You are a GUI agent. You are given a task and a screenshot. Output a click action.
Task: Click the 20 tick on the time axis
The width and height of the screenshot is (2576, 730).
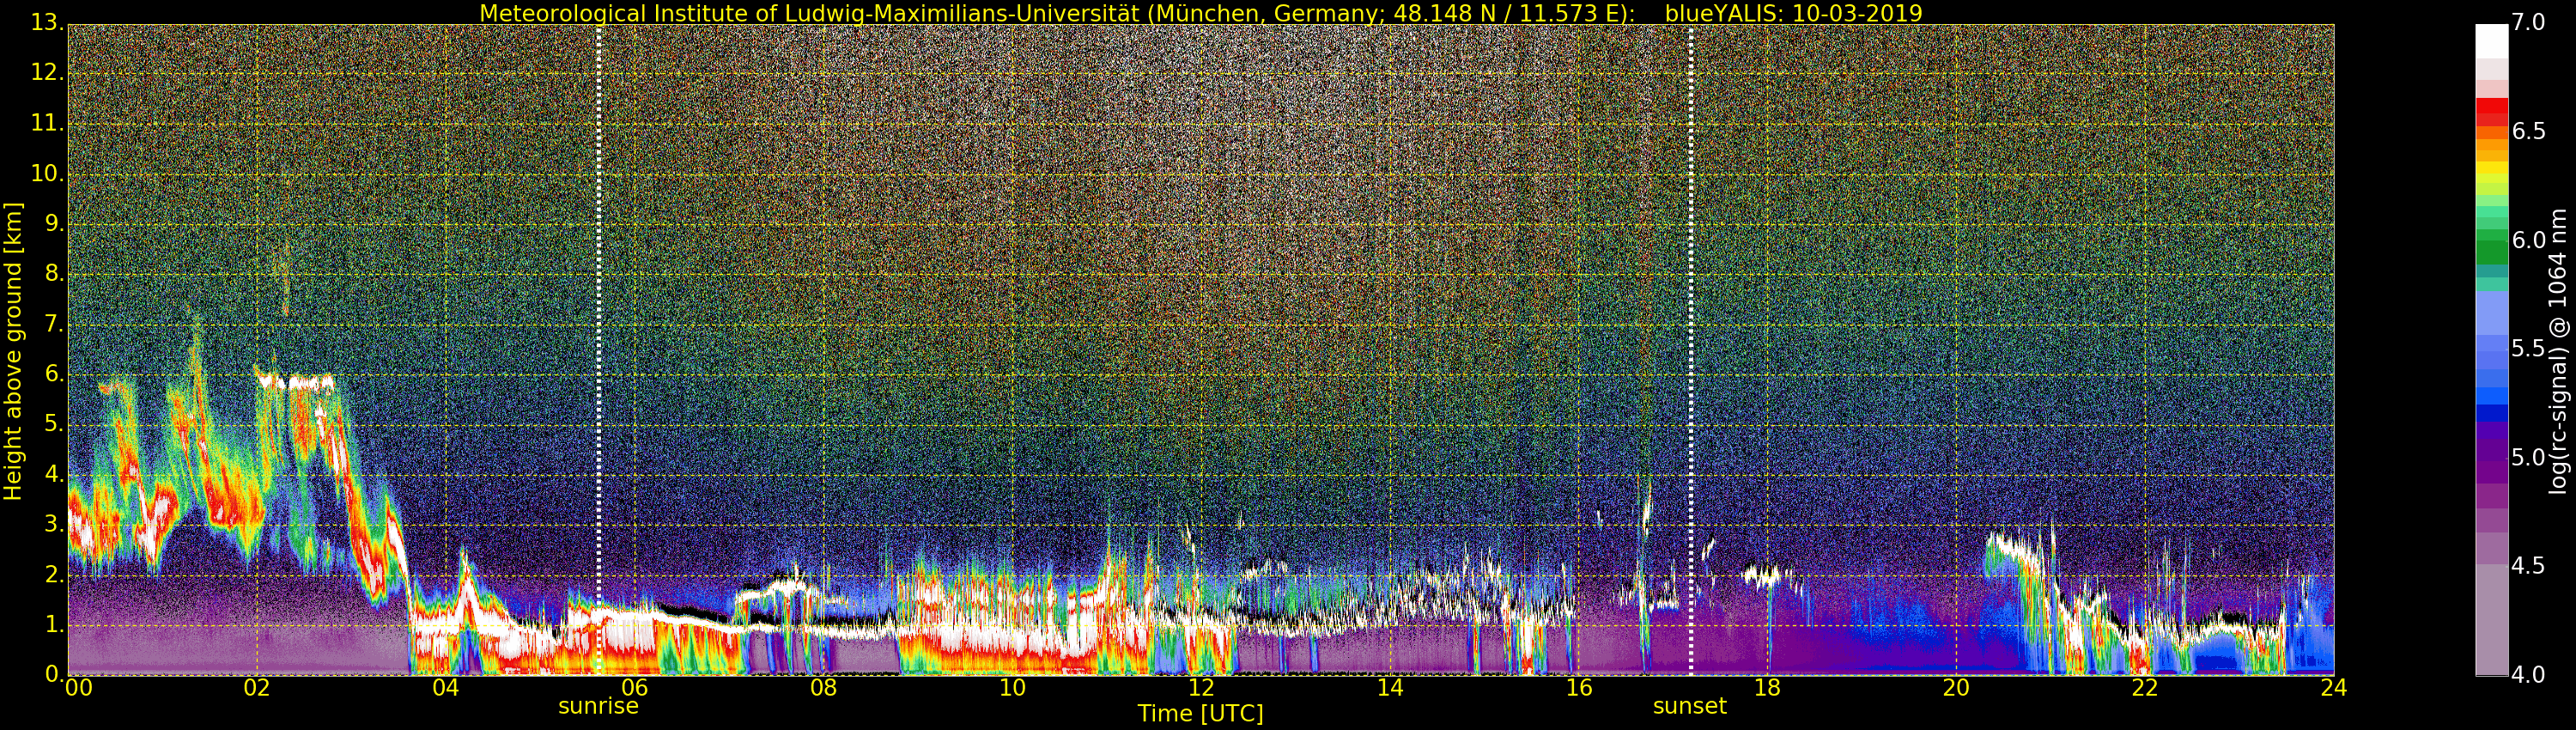1957,688
